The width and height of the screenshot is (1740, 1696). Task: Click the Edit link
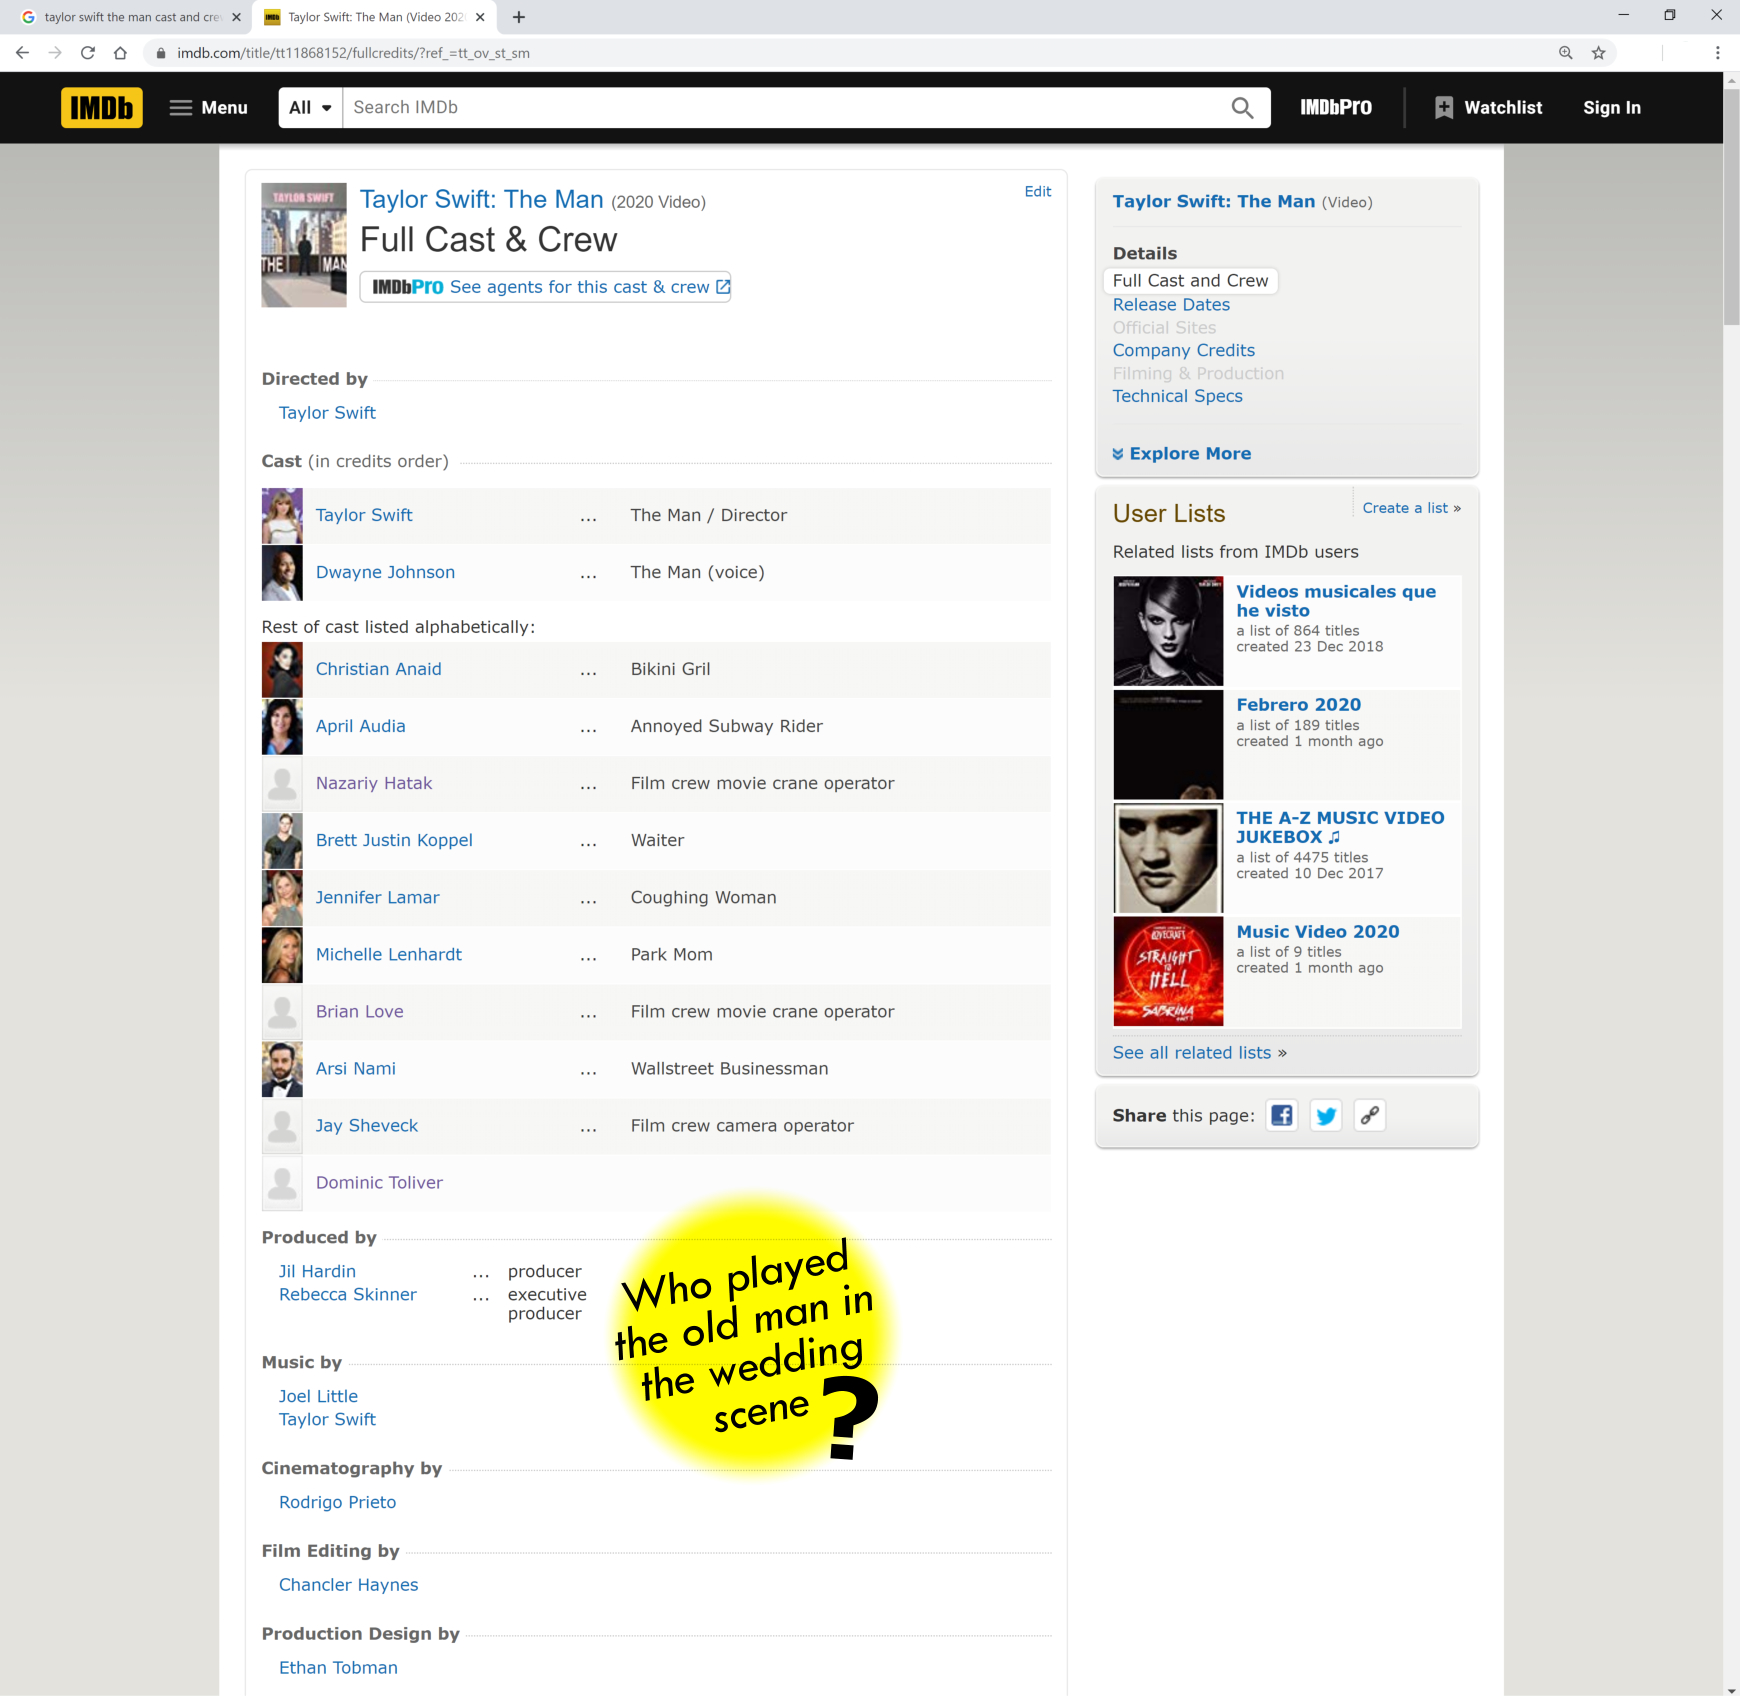click(x=1037, y=191)
